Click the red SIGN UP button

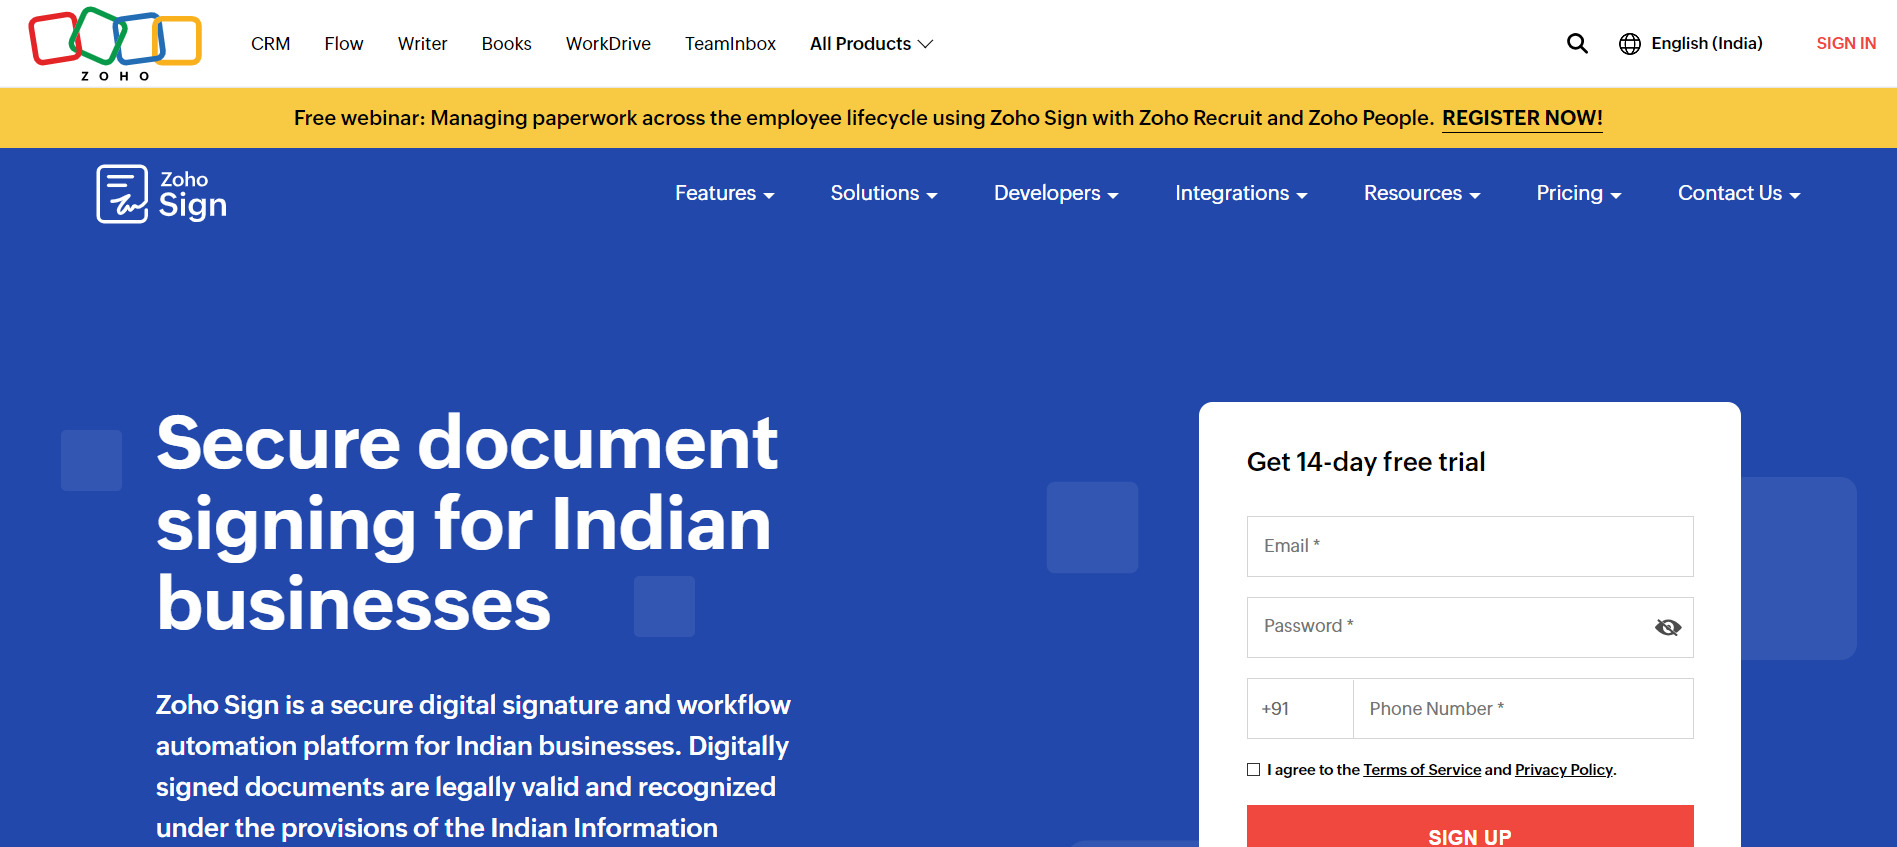1470,827
